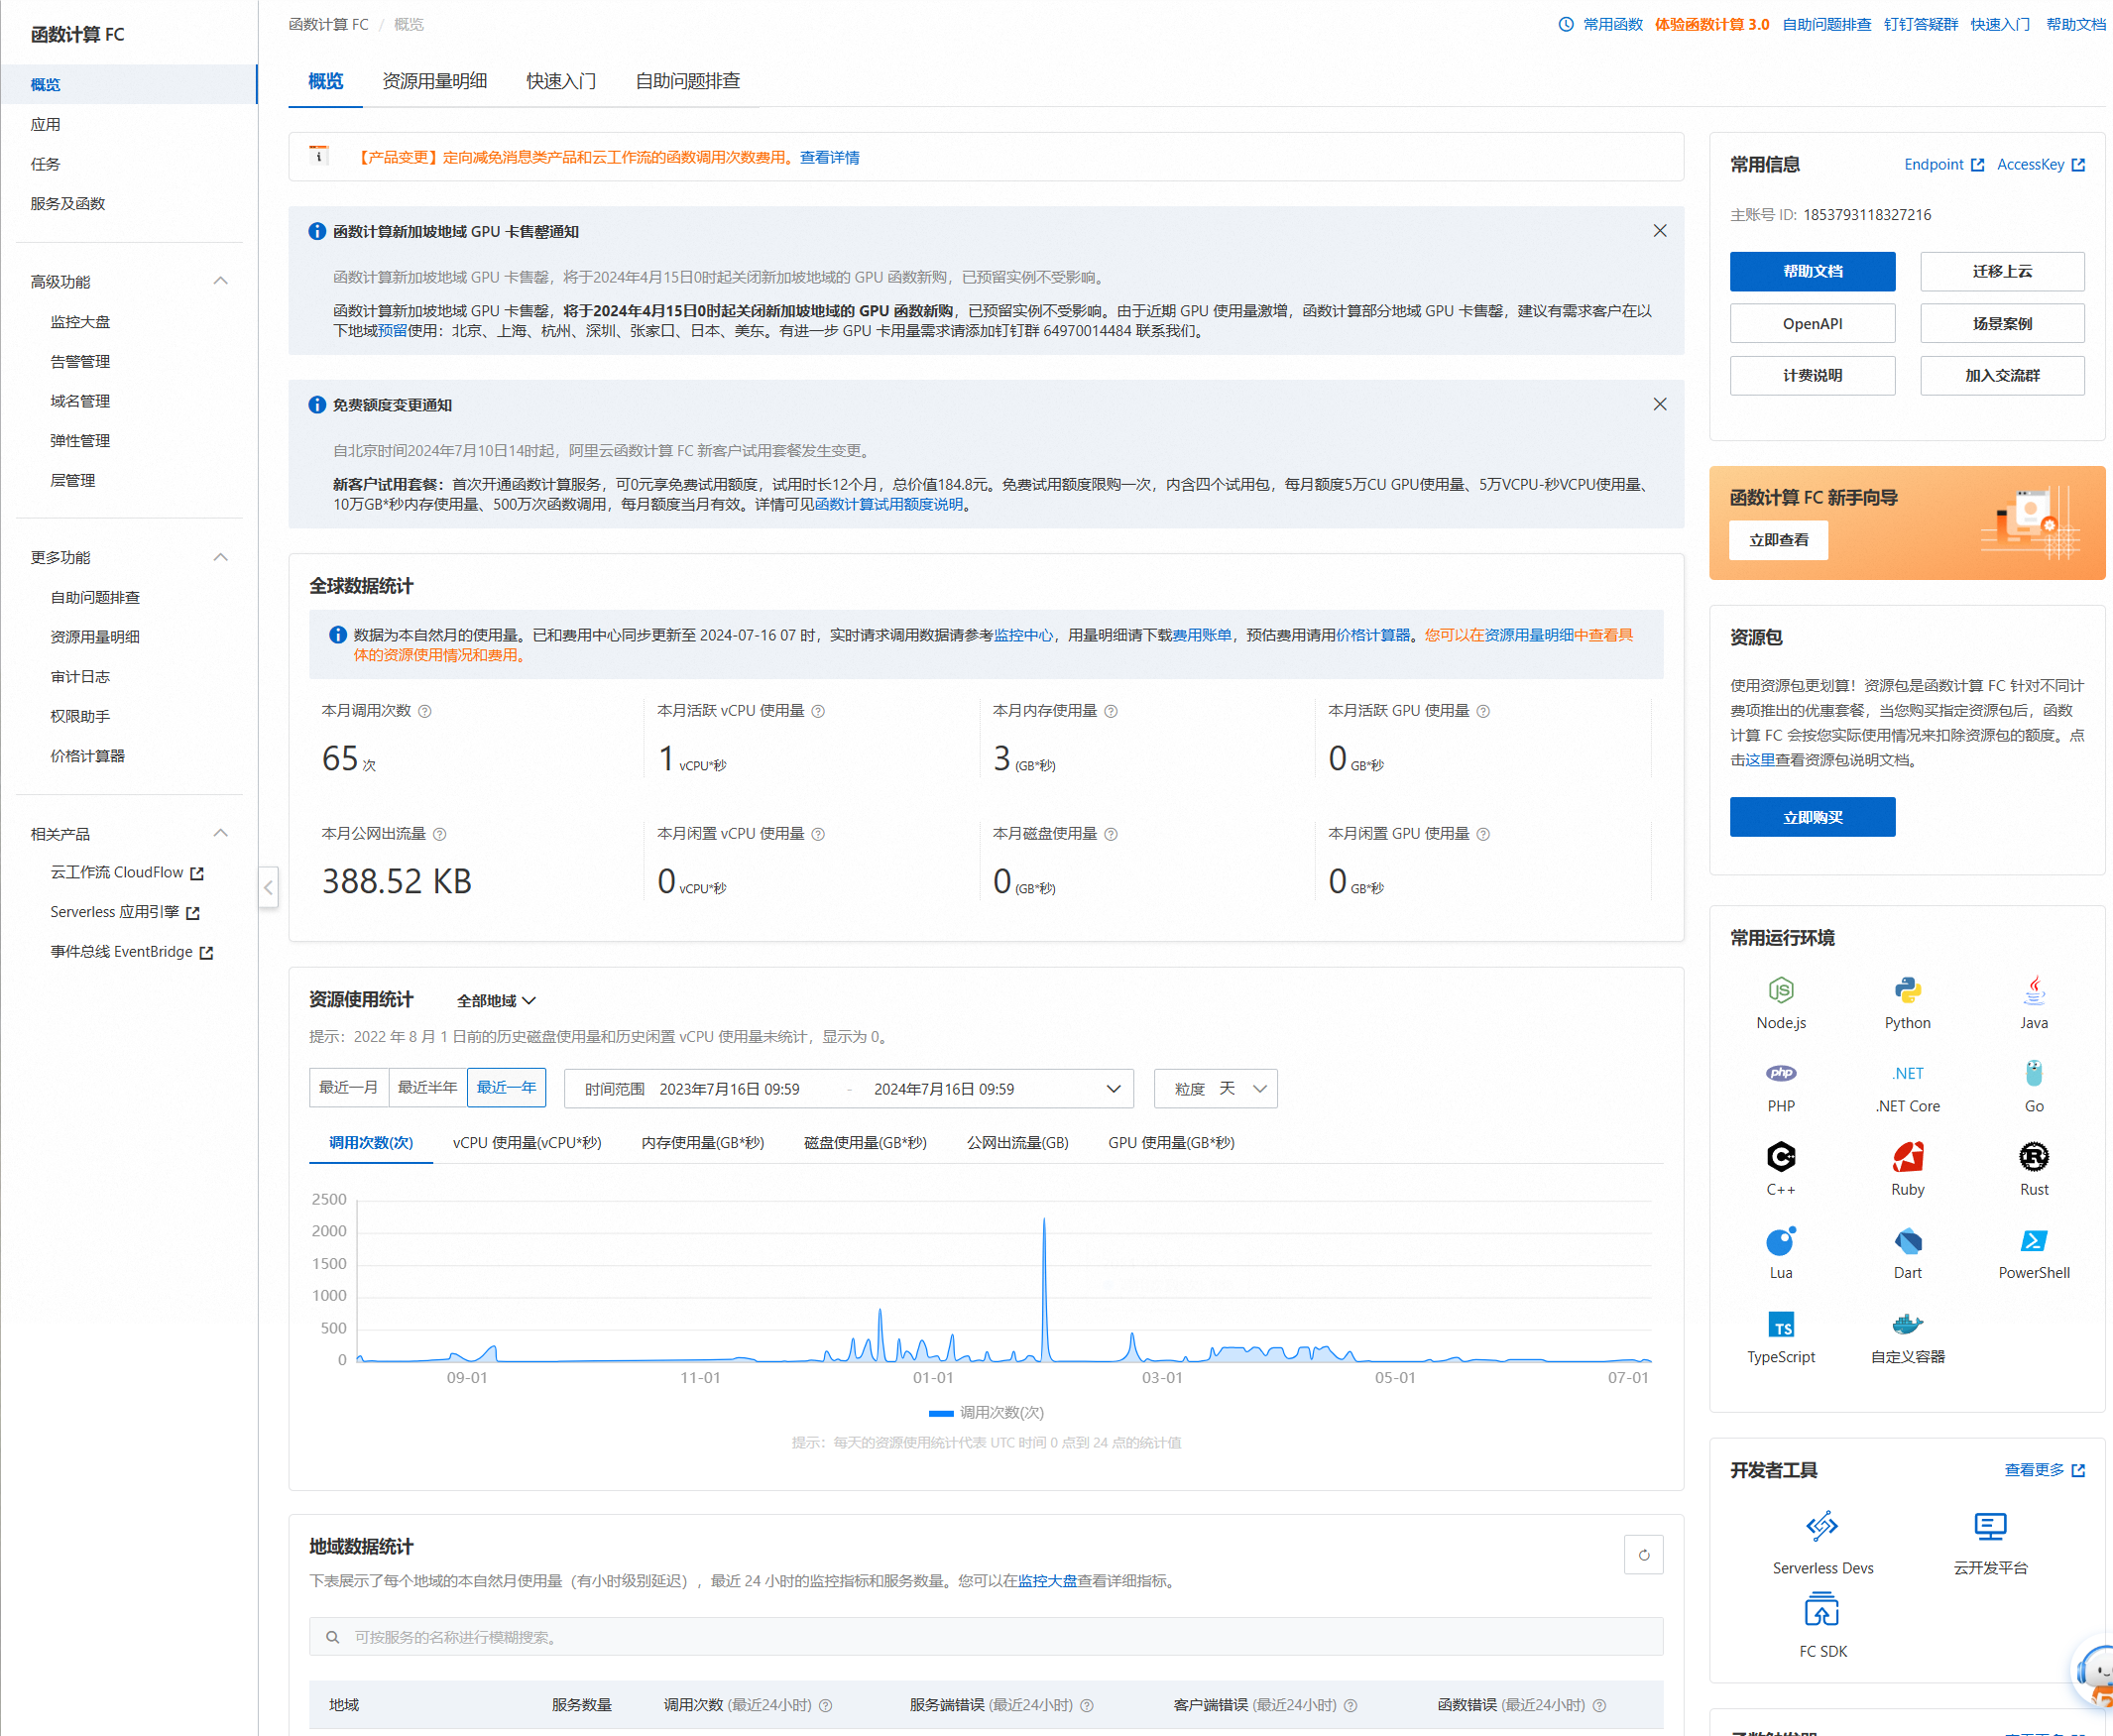Open 云工作流 CloudFlow sidebar link
The width and height of the screenshot is (2113, 1736).
click(127, 873)
